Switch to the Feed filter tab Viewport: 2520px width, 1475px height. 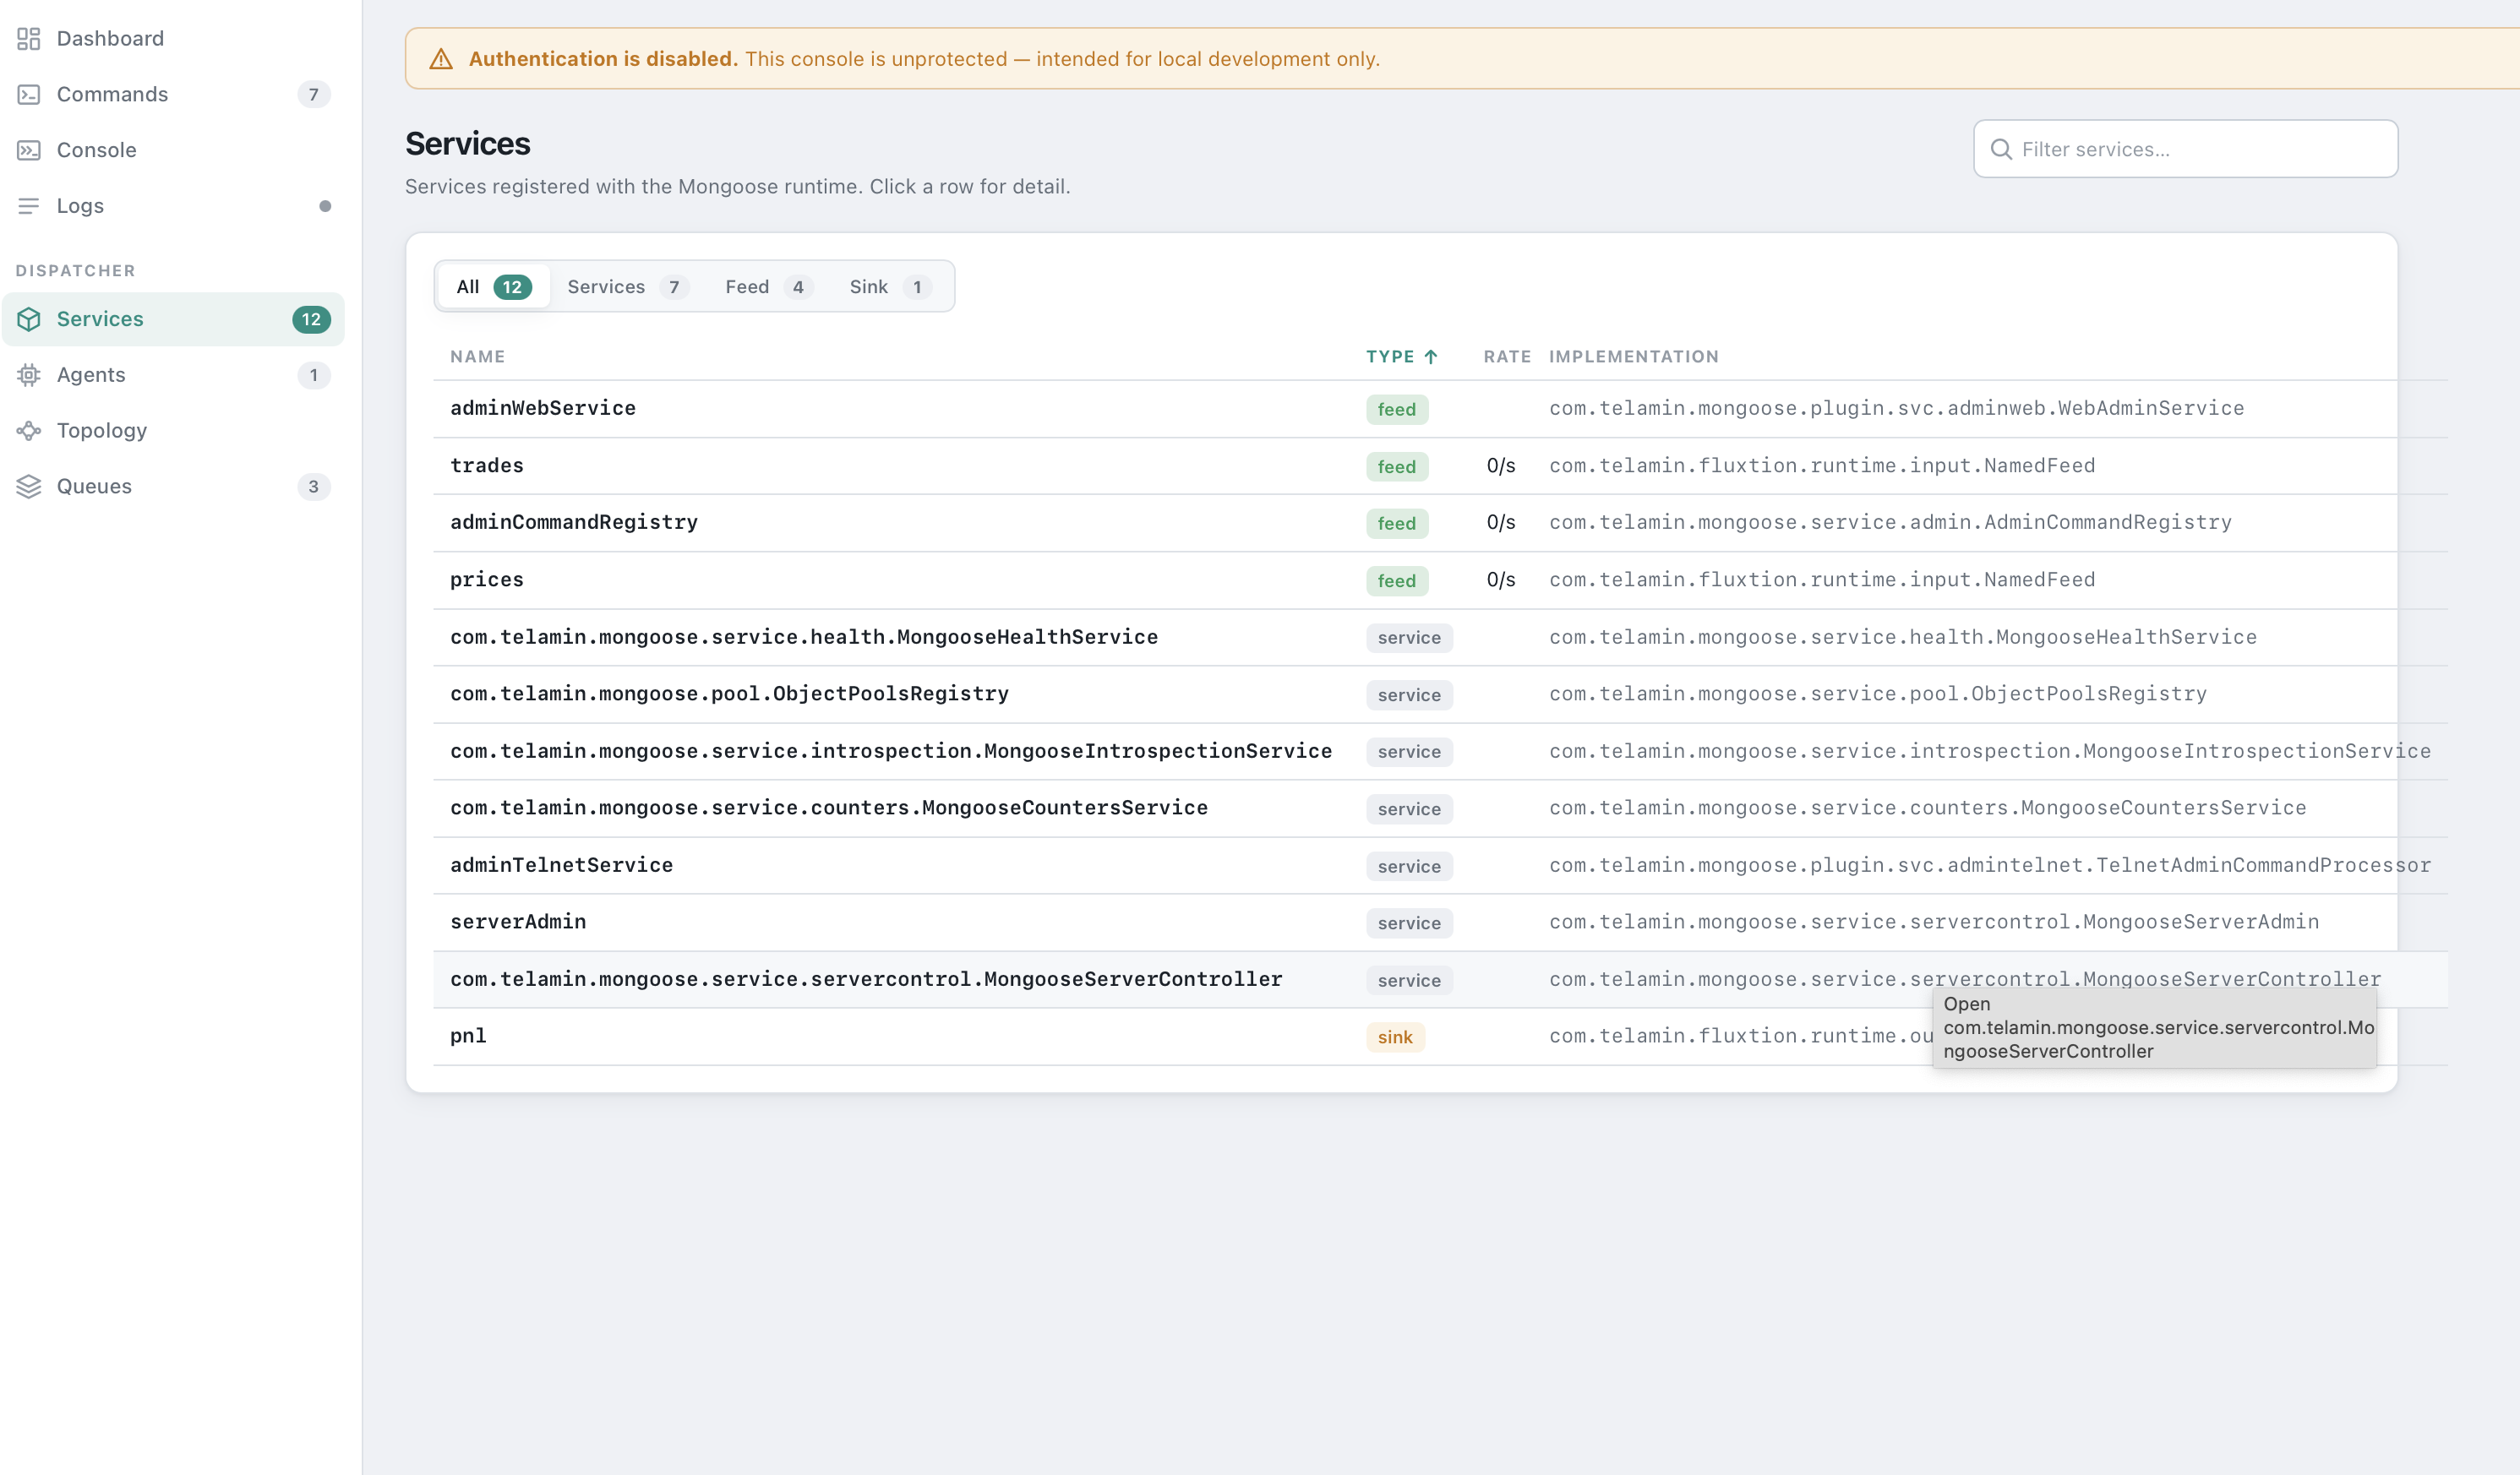769,287
